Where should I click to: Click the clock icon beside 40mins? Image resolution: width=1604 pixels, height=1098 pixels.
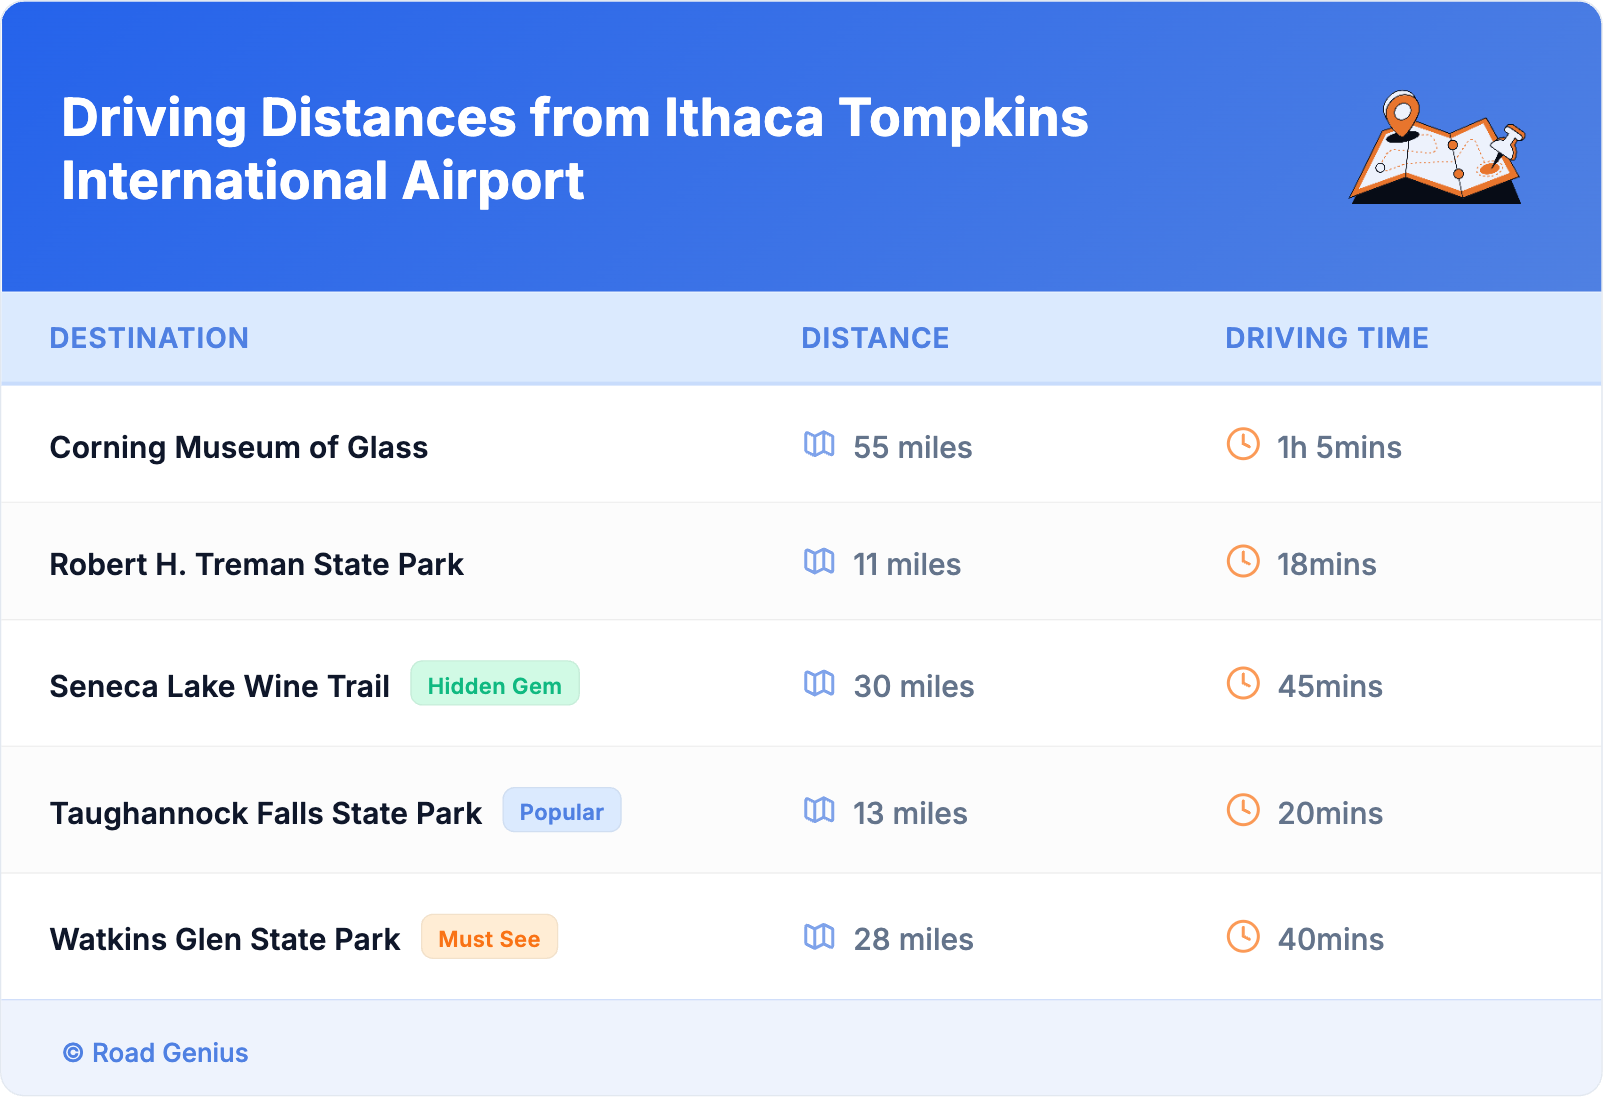(x=1242, y=937)
